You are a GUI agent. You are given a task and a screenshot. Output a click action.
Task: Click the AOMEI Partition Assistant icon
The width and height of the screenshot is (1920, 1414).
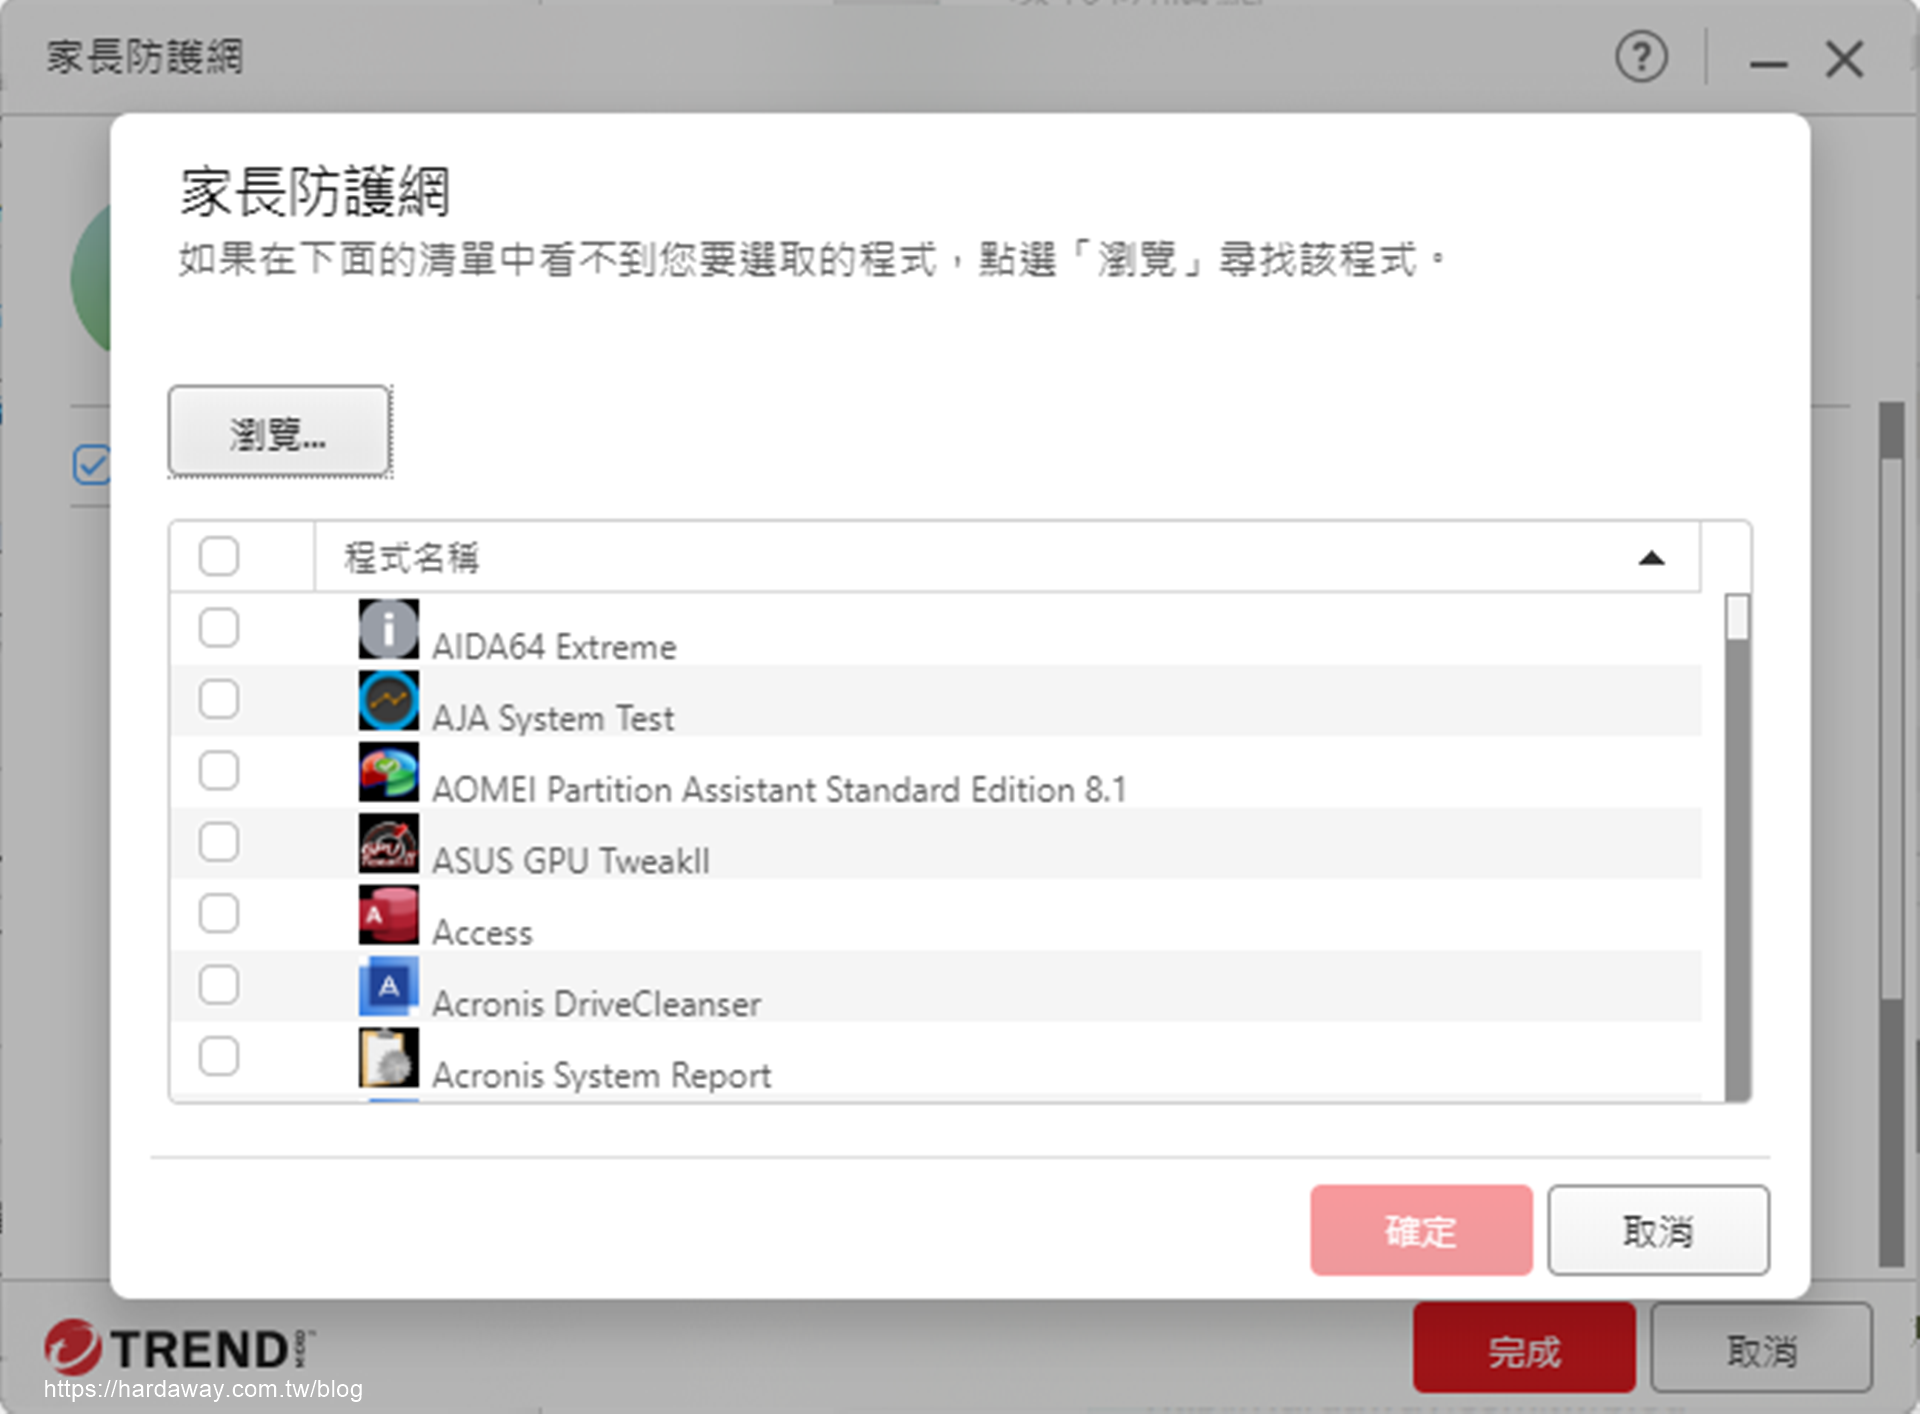tap(388, 772)
